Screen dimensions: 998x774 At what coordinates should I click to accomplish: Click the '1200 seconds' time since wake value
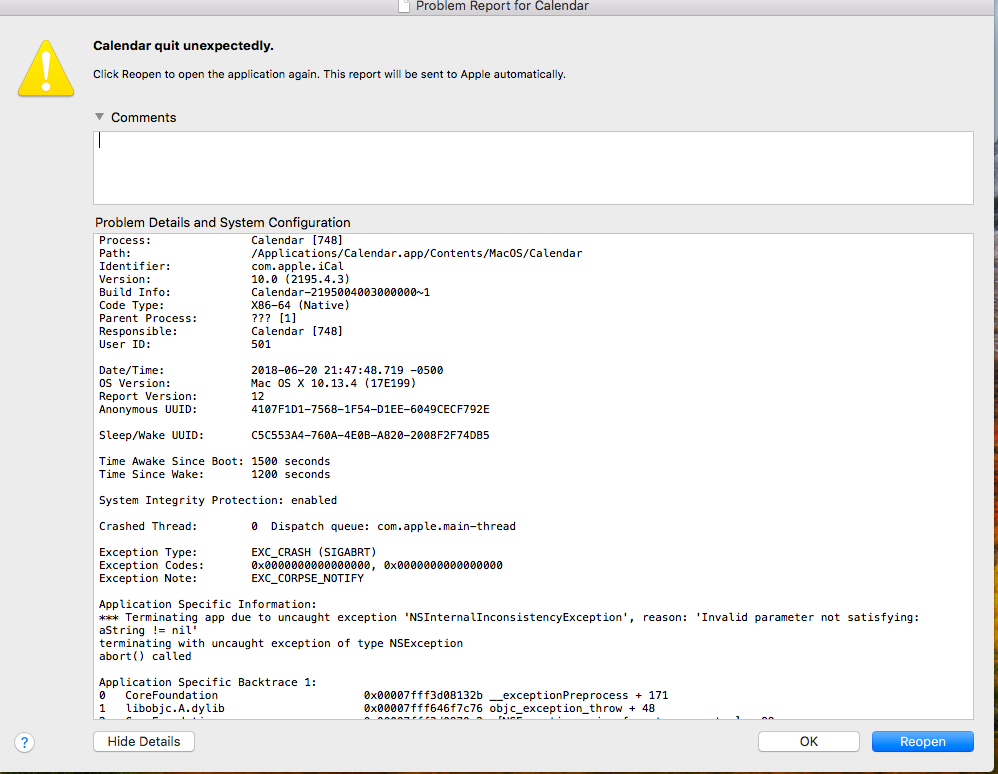tap(291, 474)
